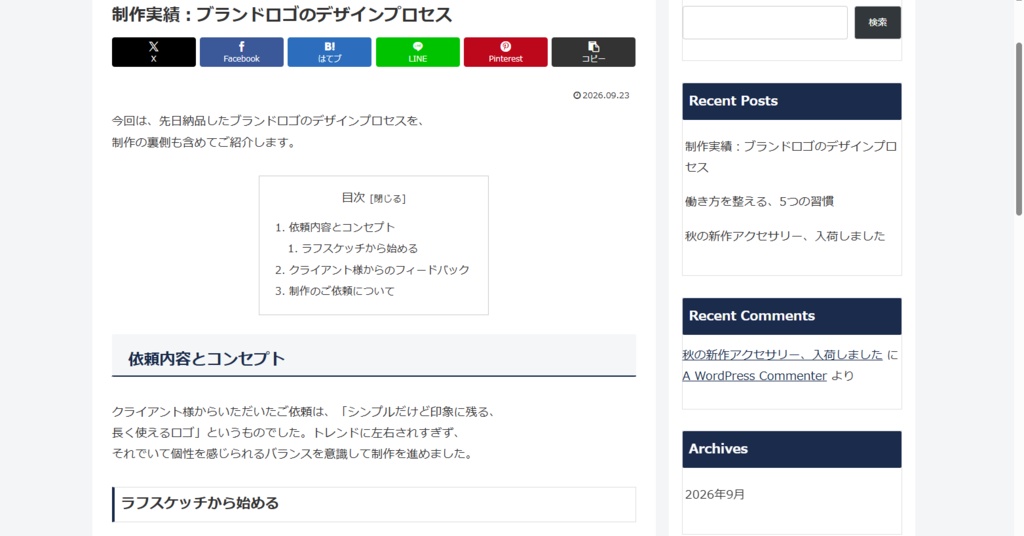Share the post on X
The height and width of the screenshot is (536, 1024).
(x=153, y=52)
